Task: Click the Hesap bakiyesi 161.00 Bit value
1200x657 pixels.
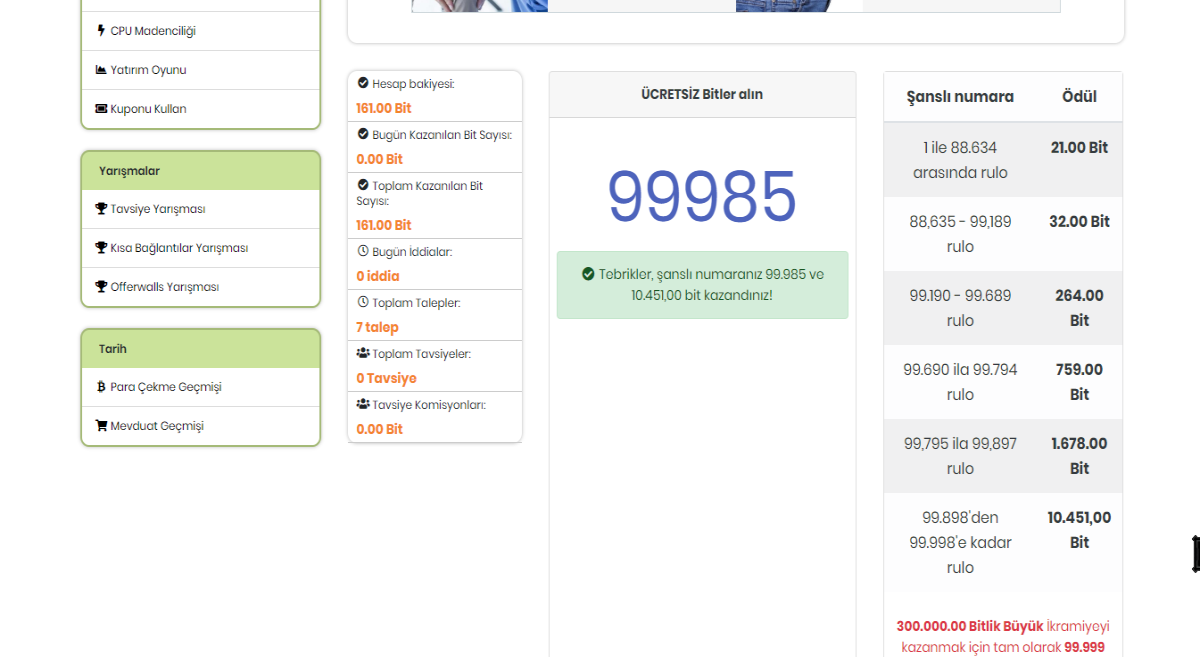Action: tap(384, 108)
